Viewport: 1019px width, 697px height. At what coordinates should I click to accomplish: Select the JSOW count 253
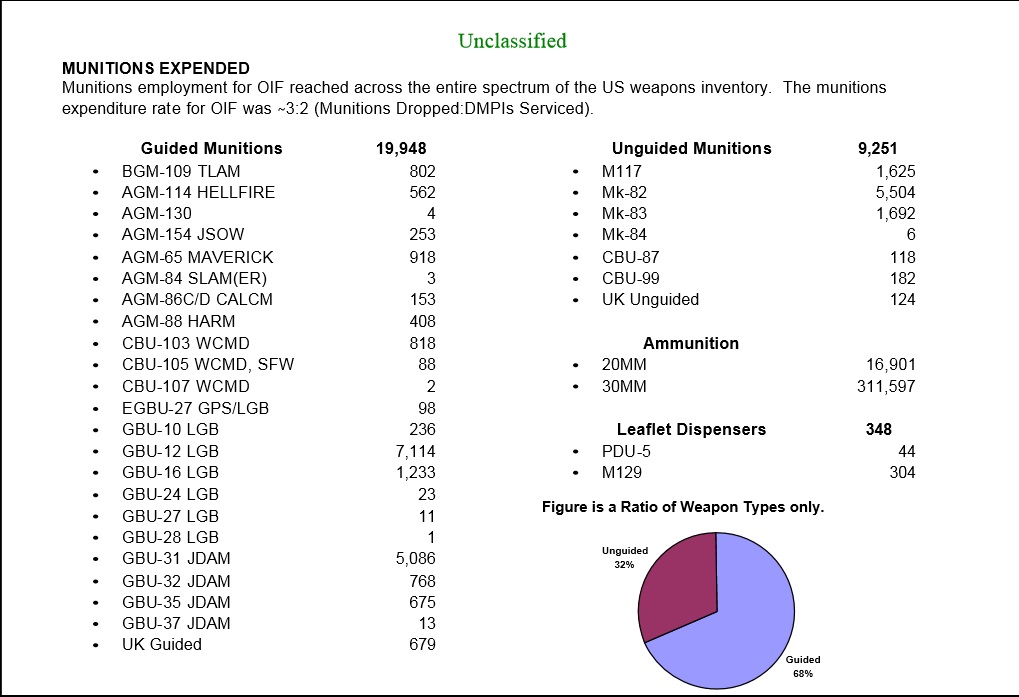coord(422,234)
